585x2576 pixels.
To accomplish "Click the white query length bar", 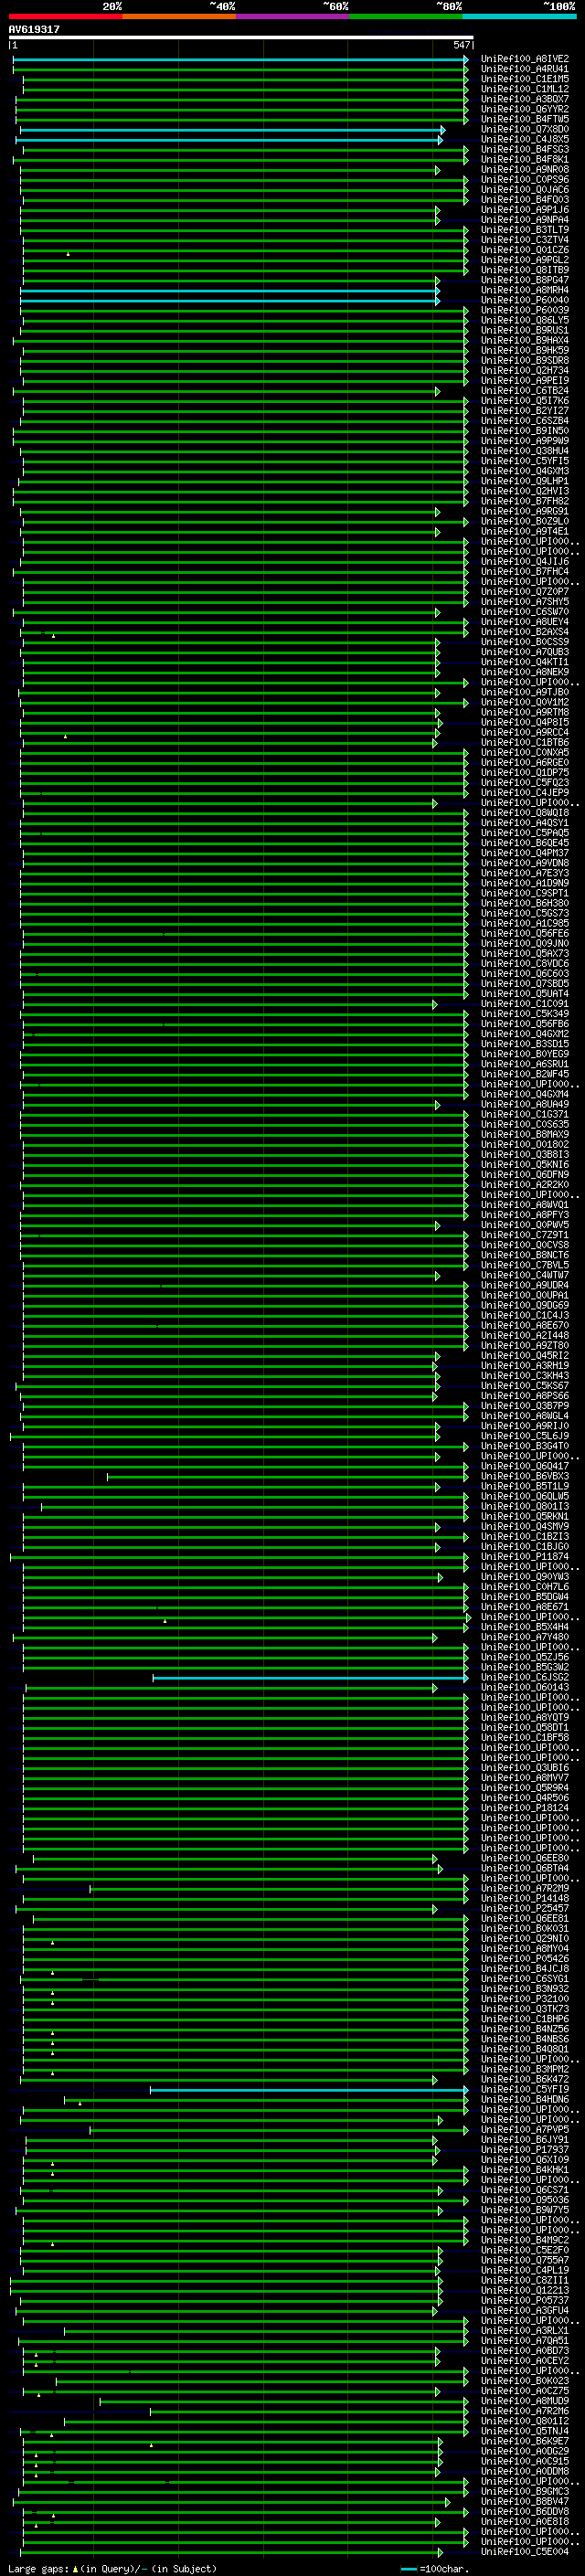I will pyautogui.click(x=240, y=38).
